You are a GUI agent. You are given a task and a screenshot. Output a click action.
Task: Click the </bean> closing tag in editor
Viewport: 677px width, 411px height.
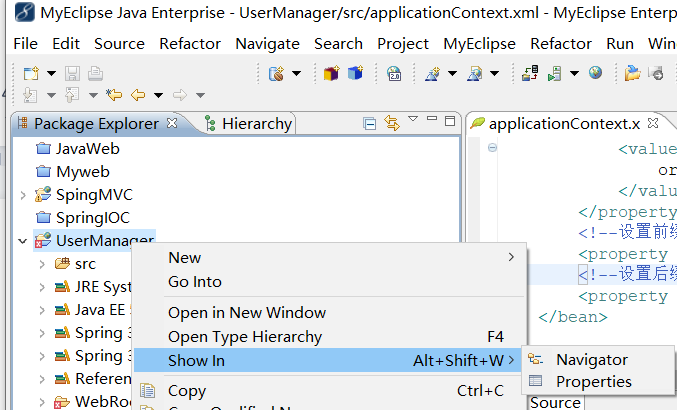(573, 317)
